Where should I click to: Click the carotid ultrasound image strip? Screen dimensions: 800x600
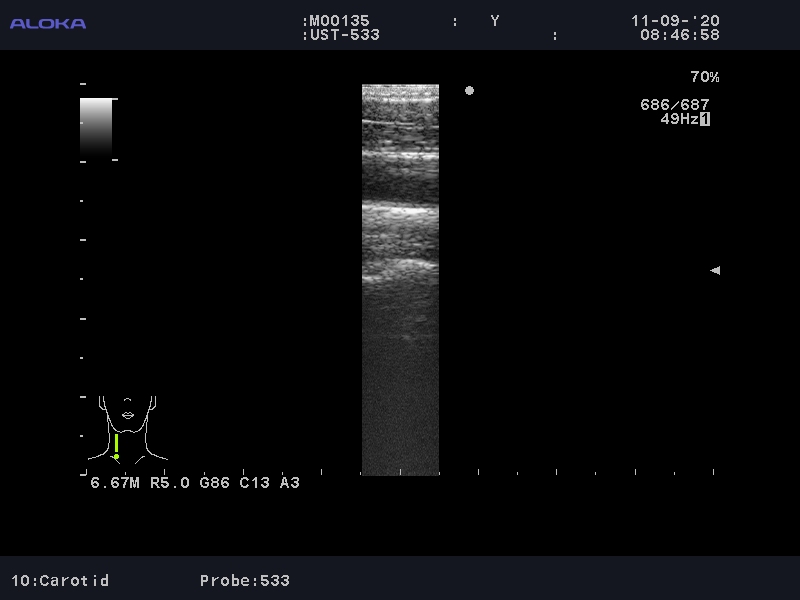tap(400, 279)
